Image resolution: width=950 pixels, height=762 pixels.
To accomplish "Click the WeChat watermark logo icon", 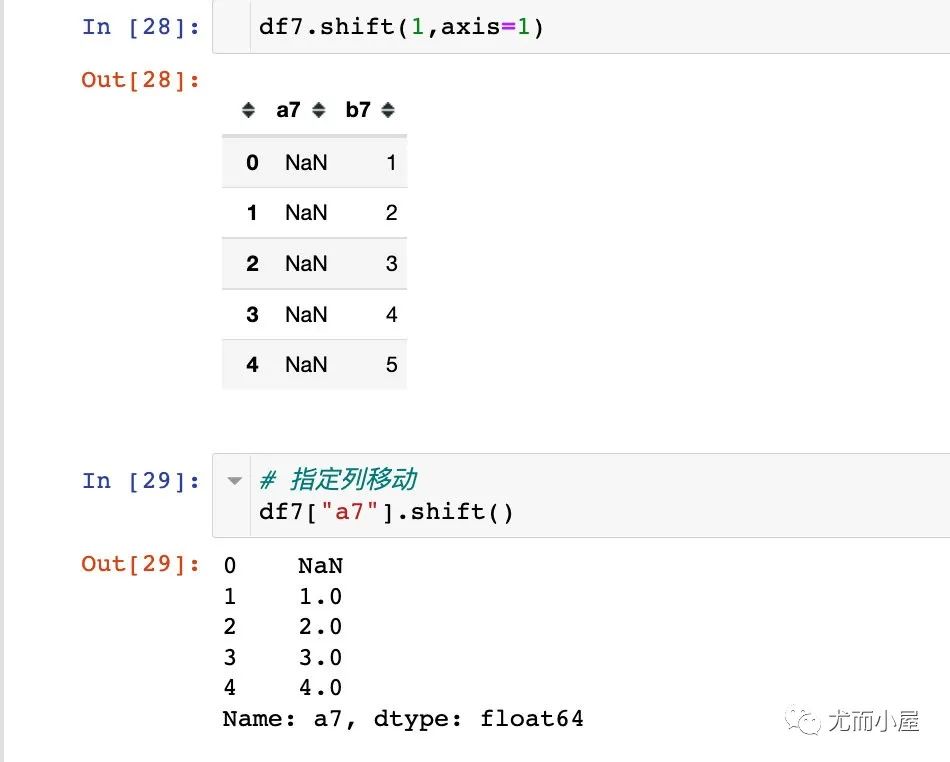I will click(x=802, y=720).
